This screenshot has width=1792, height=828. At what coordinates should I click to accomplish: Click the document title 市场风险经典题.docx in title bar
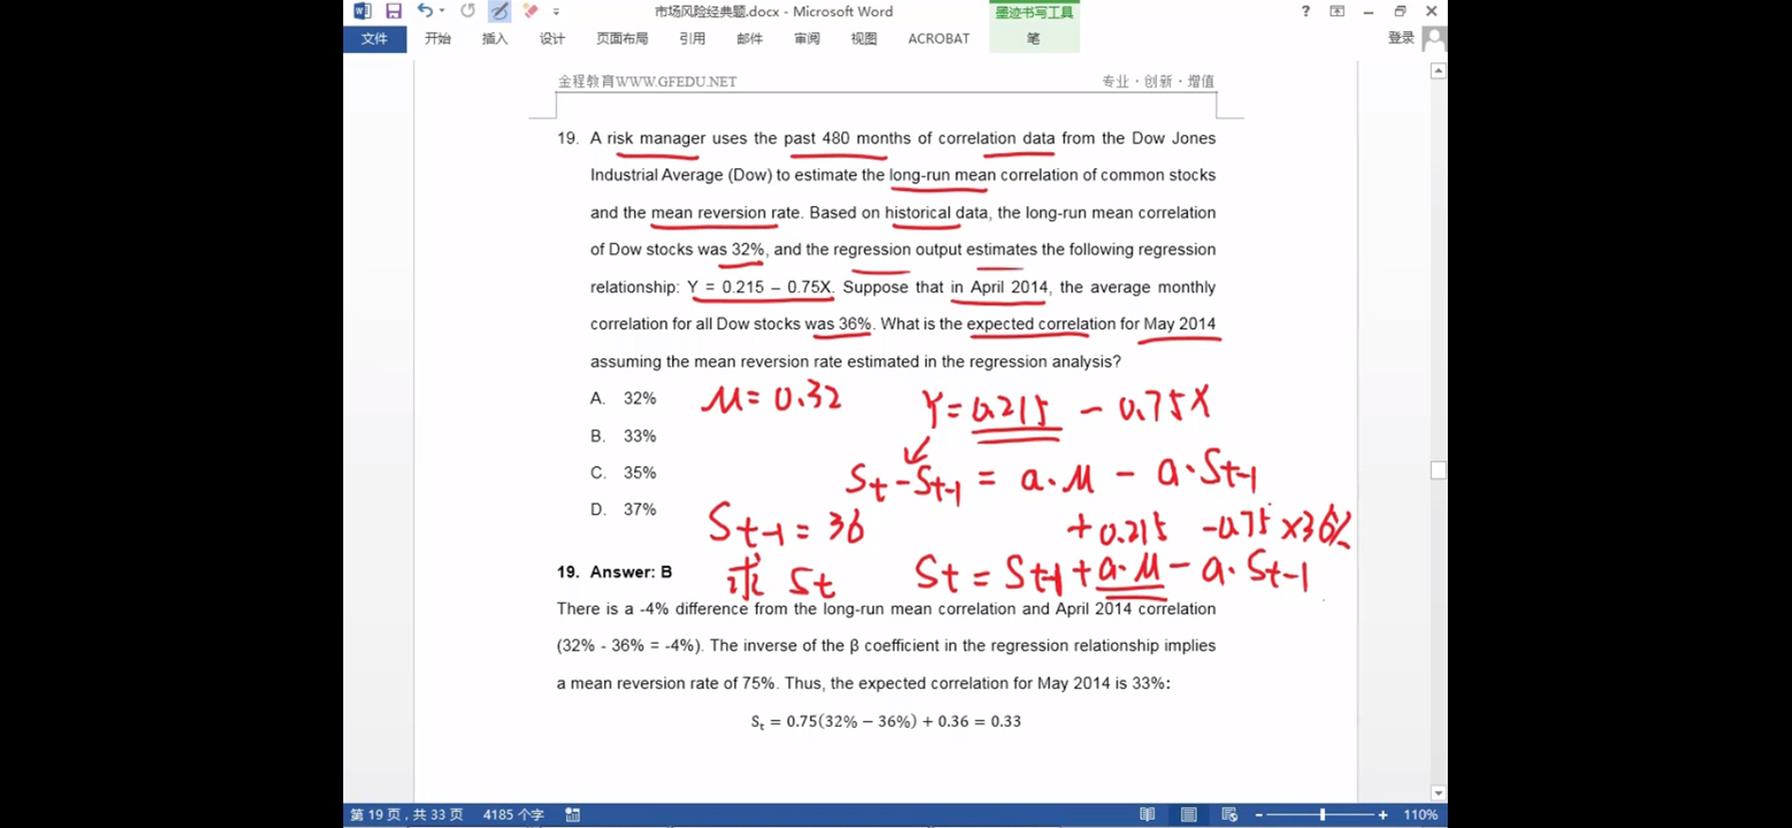(x=717, y=11)
